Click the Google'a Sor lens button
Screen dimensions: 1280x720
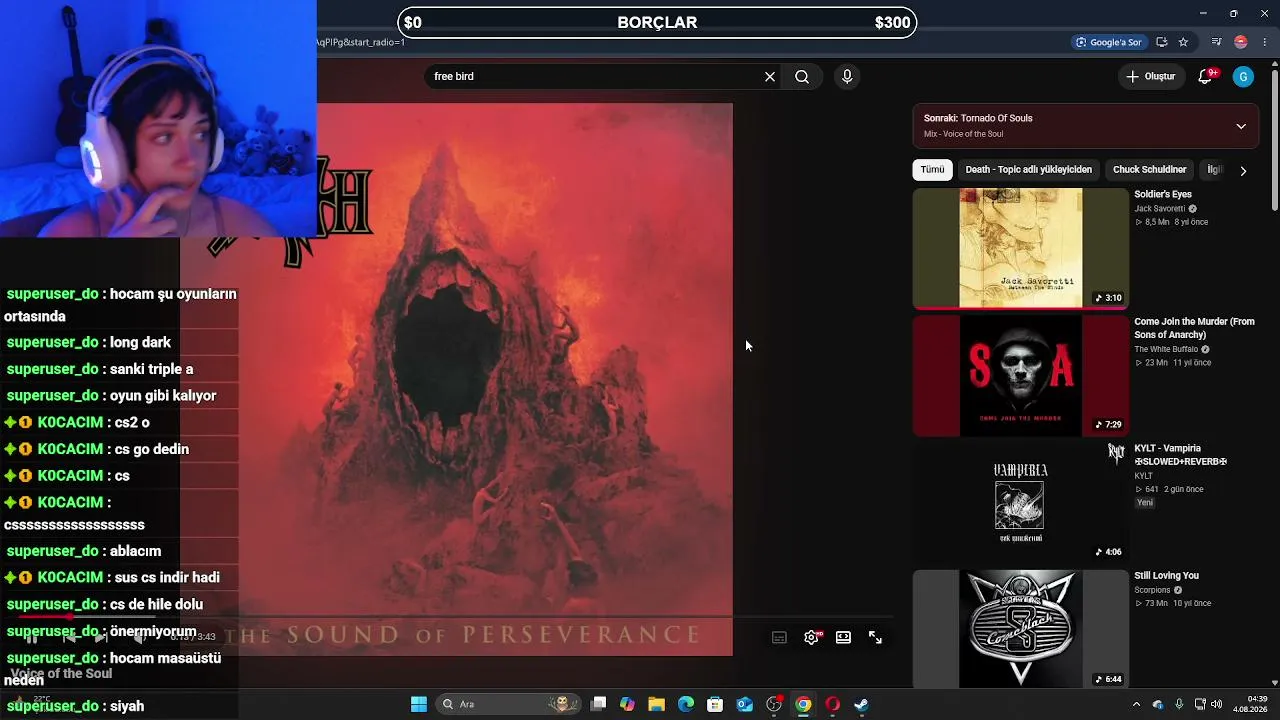[x=1108, y=42]
